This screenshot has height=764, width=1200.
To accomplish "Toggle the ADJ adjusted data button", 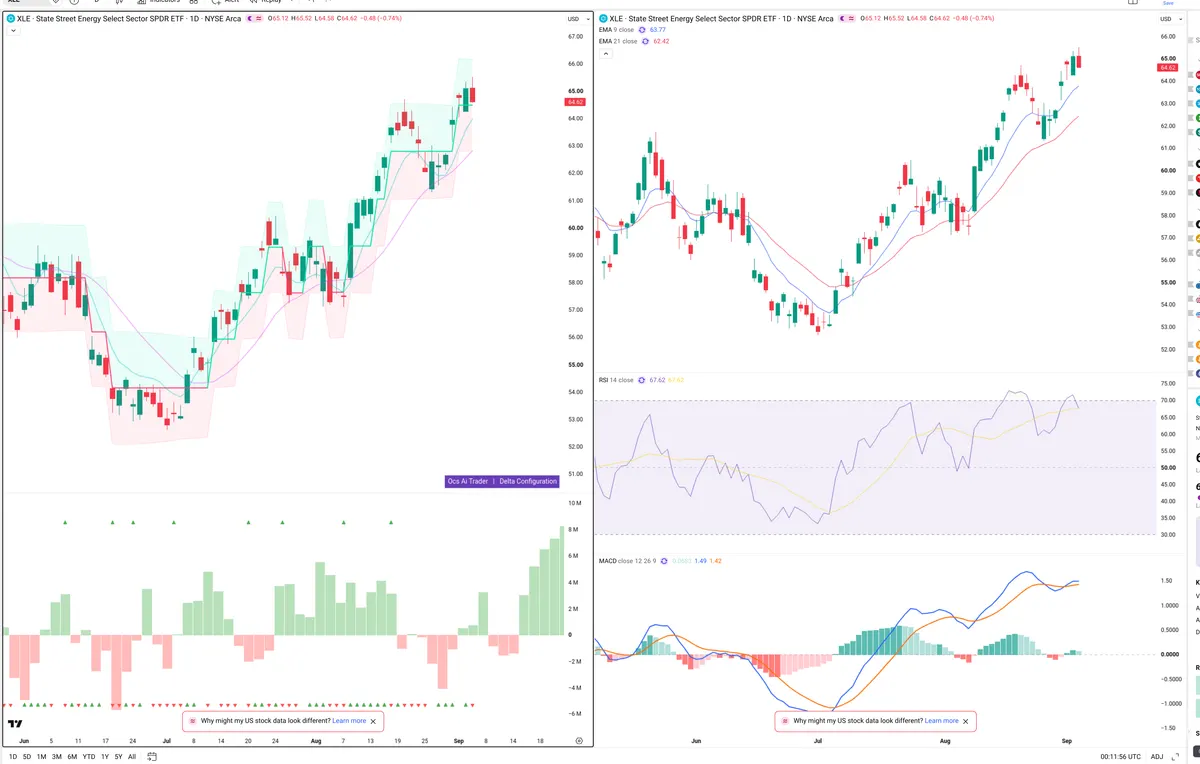I will 1158,756.
